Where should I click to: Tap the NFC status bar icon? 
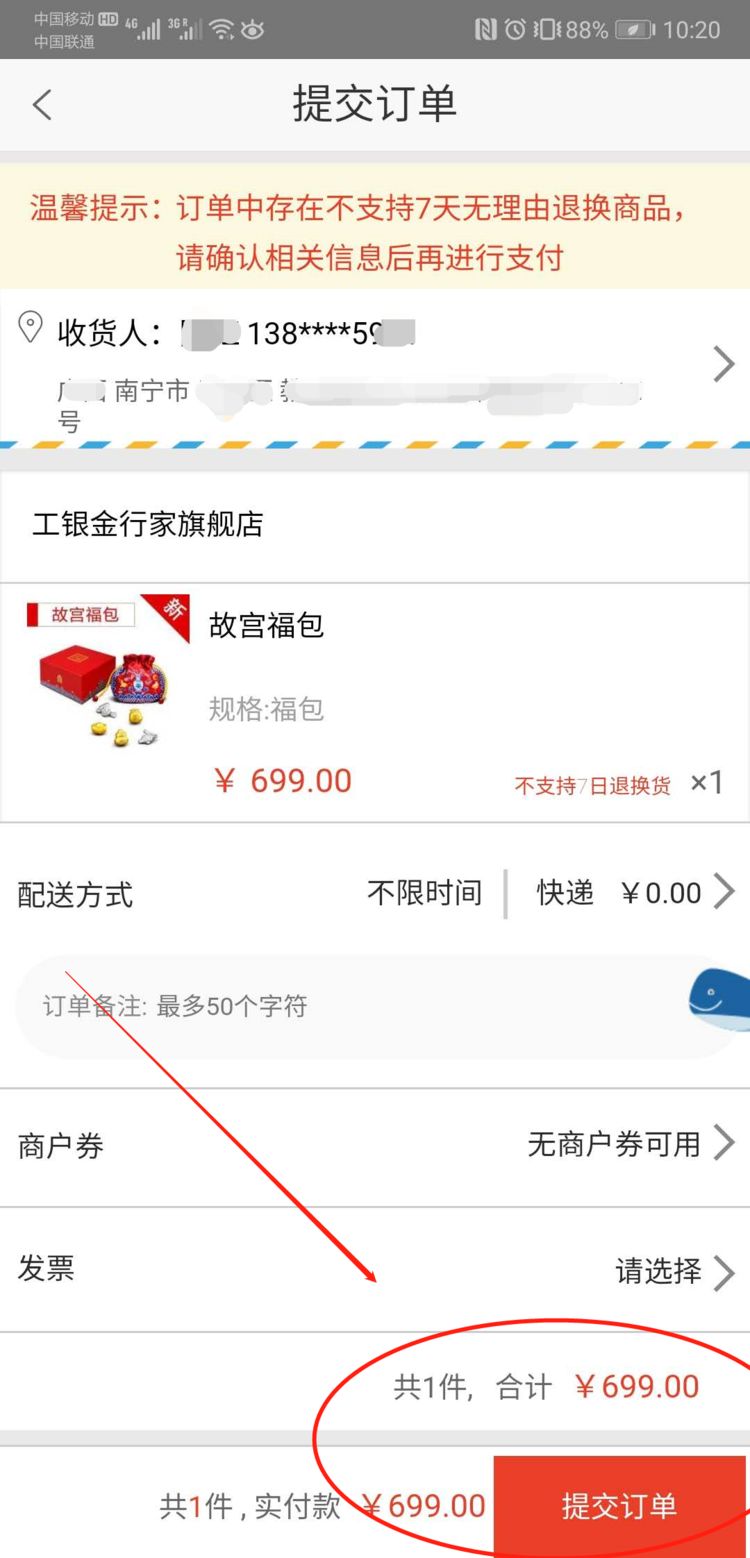(485, 29)
